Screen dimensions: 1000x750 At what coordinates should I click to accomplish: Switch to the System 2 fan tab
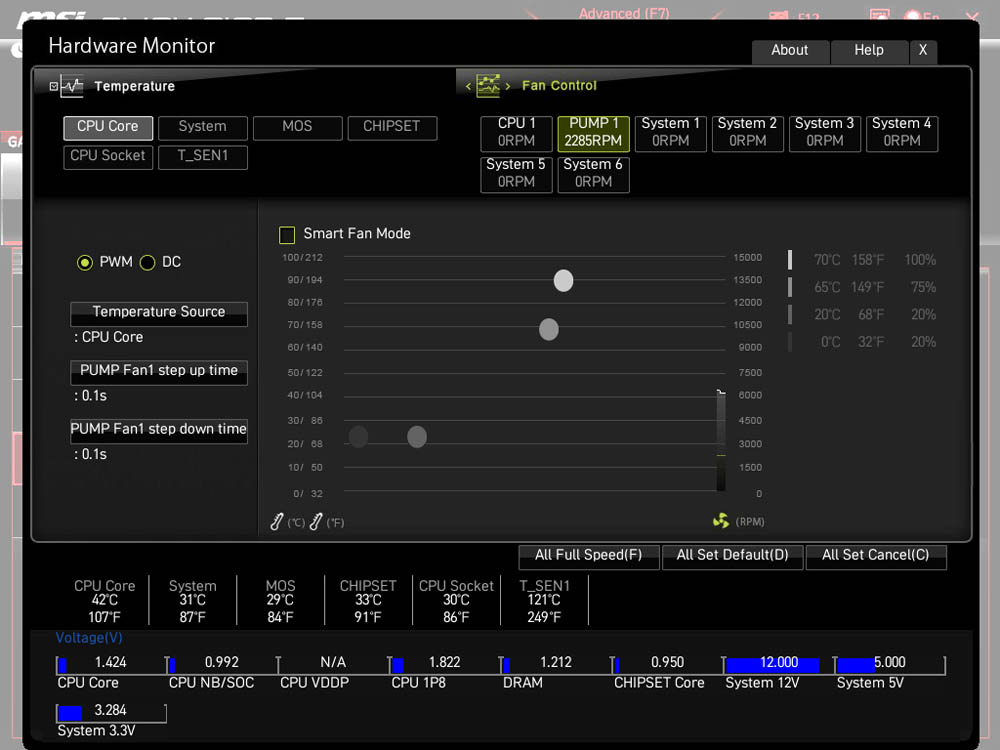747,133
